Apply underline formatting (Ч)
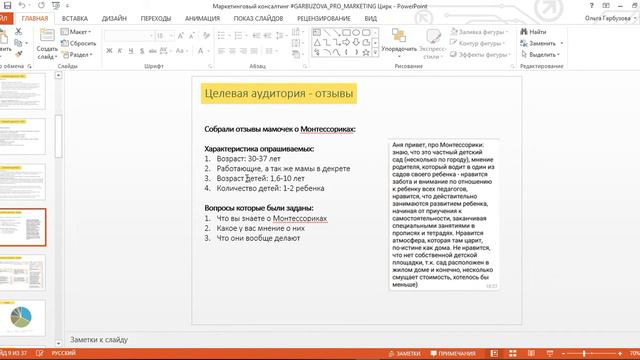This screenshot has height=360, width=640. 131,51
